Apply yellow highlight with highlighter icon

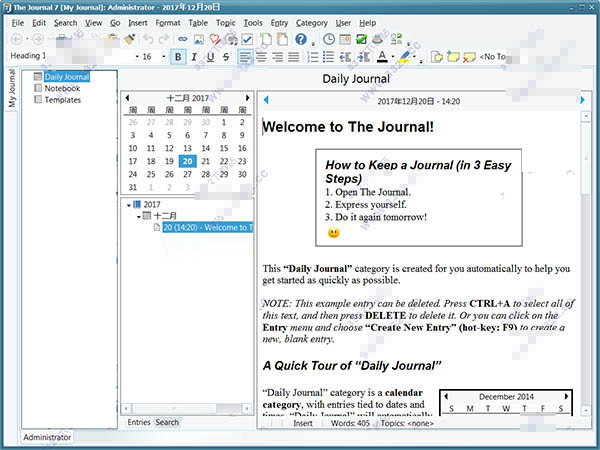click(x=404, y=57)
